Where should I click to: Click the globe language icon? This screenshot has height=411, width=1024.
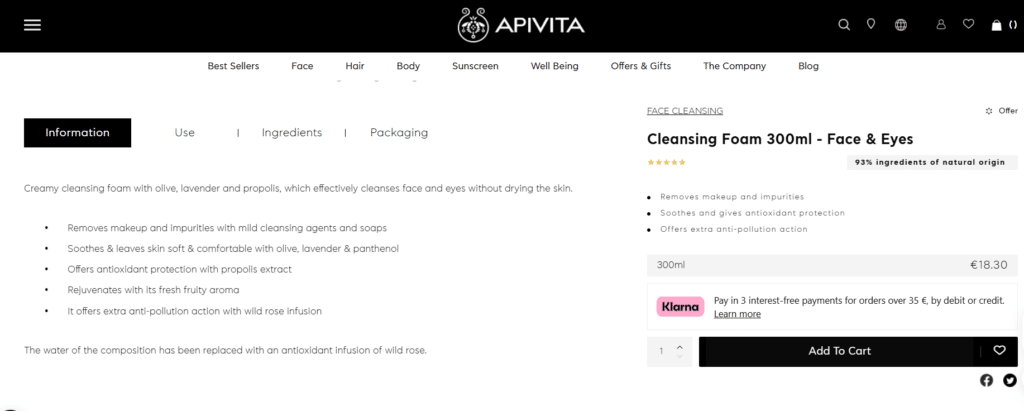pos(901,25)
